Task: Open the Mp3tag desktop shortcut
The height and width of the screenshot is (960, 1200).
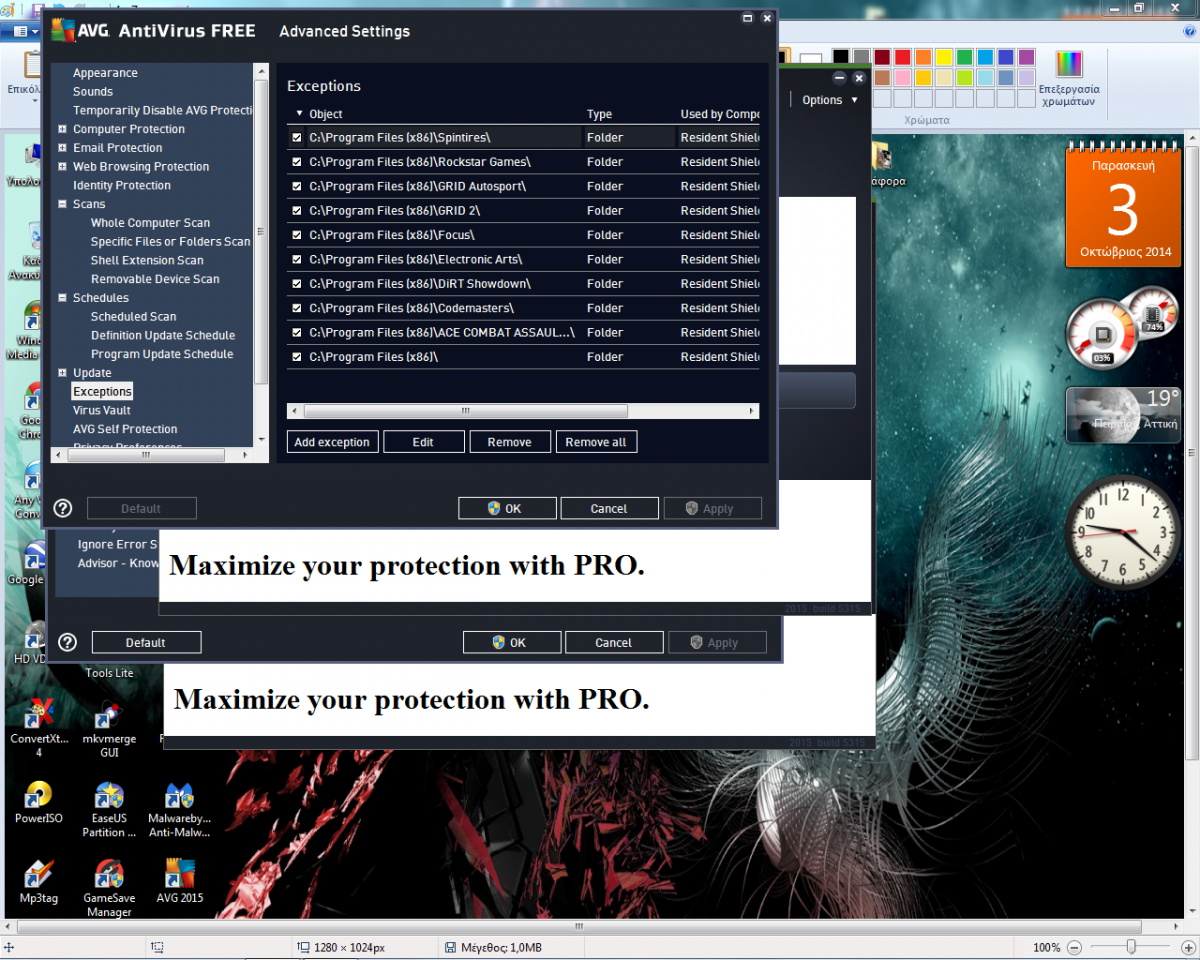Action: pyautogui.click(x=38, y=881)
